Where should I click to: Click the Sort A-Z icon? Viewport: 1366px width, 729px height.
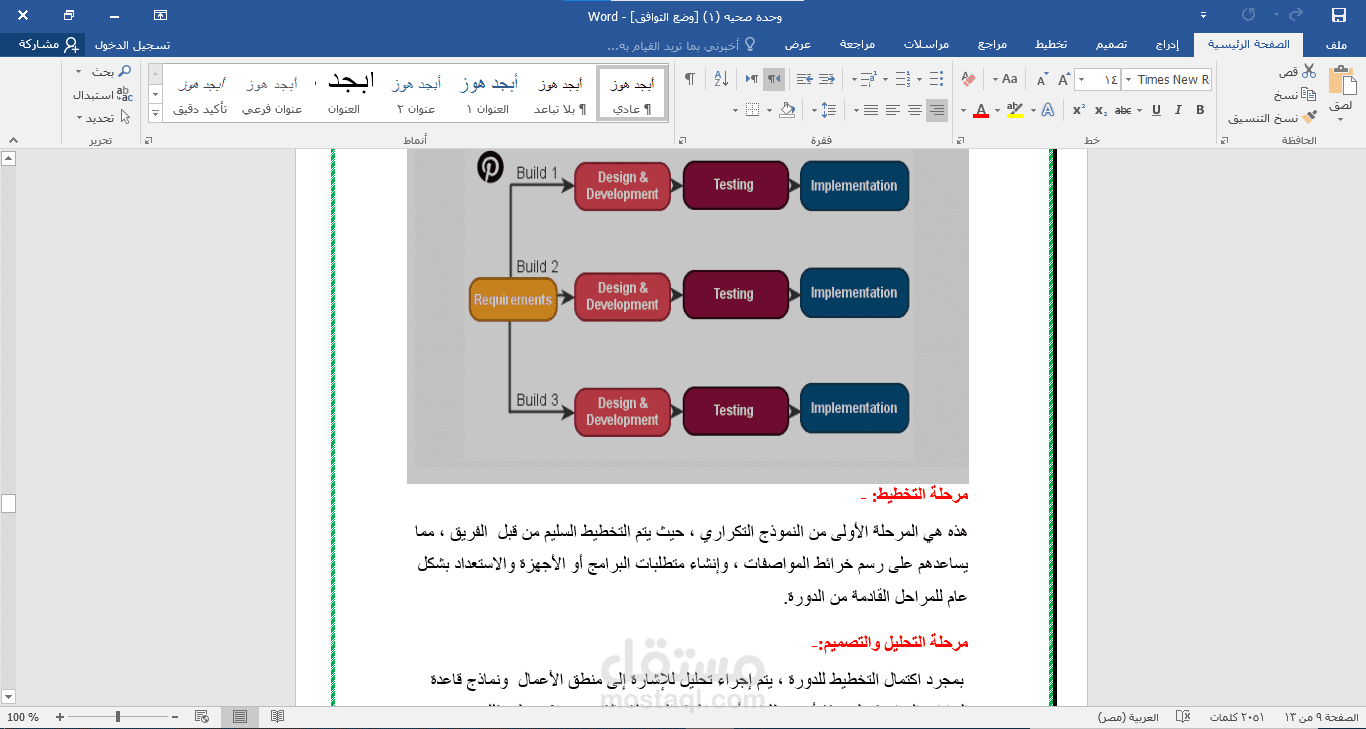(x=720, y=79)
